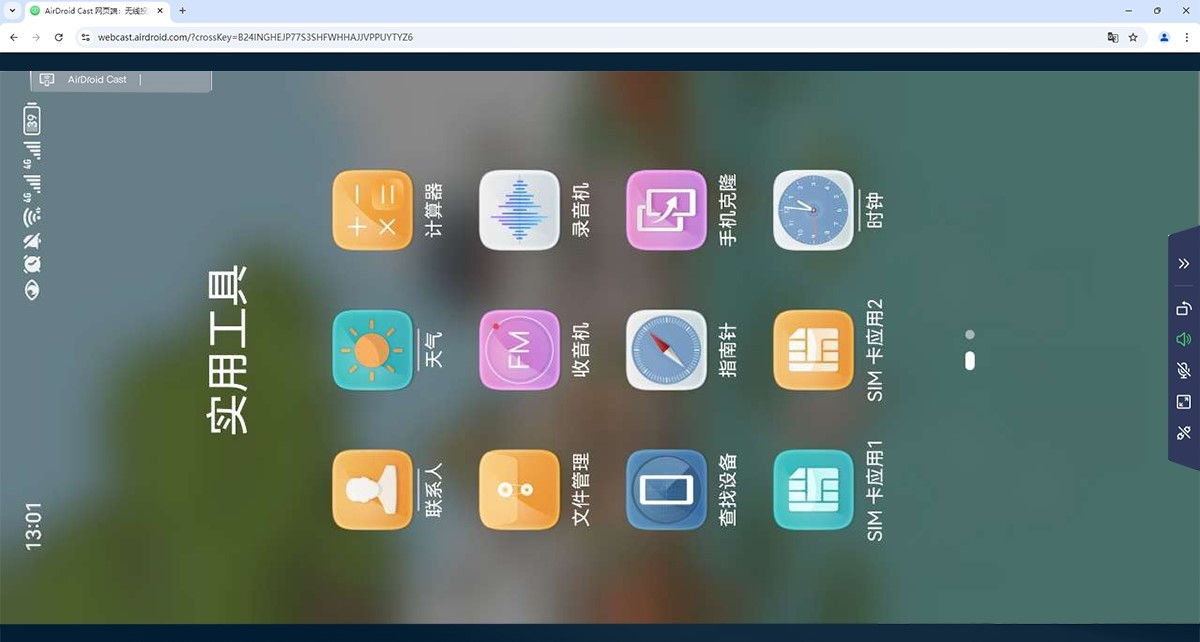Image resolution: width=1200 pixels, height=642 pixels.
Task: Open the Phone Clone app (手机克隆)
Action: 666,210
